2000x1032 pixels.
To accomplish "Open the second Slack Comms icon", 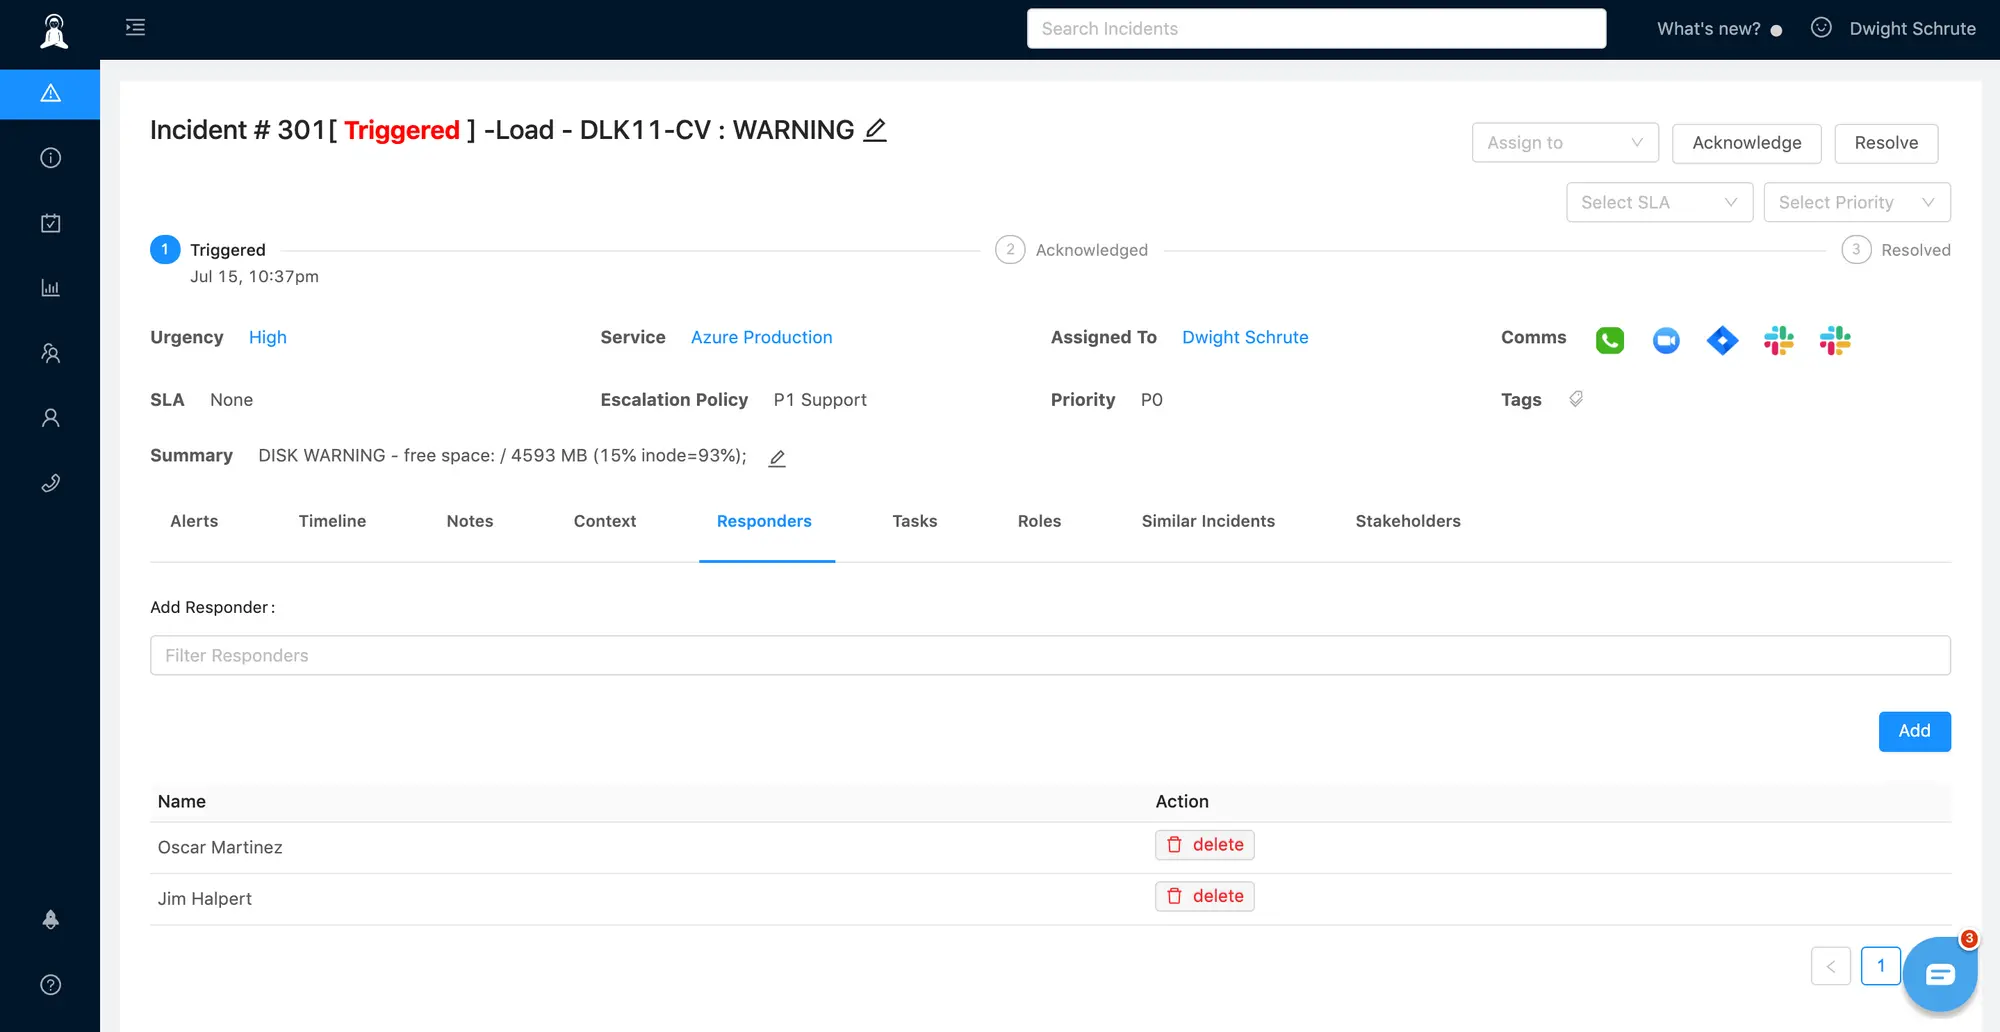I will [1835, 341].
